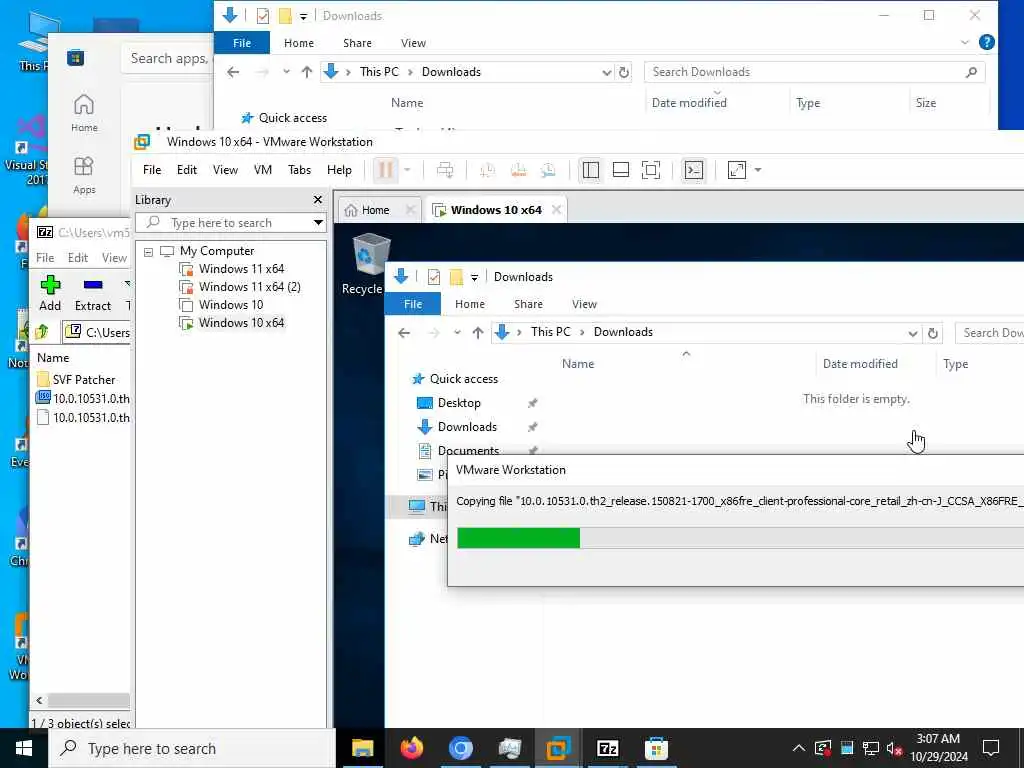
Task: Click Extract button in 7-Zip toolbar
Action: [93, 293]
